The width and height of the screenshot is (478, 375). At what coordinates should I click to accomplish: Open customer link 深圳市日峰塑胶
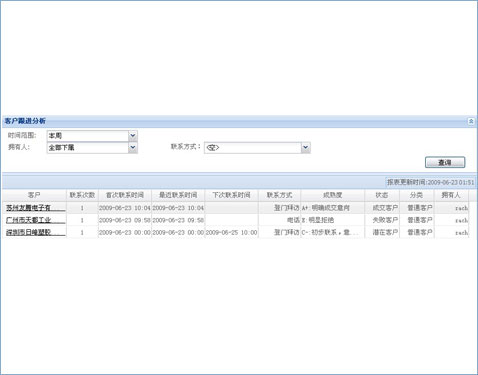coord(36,232)
